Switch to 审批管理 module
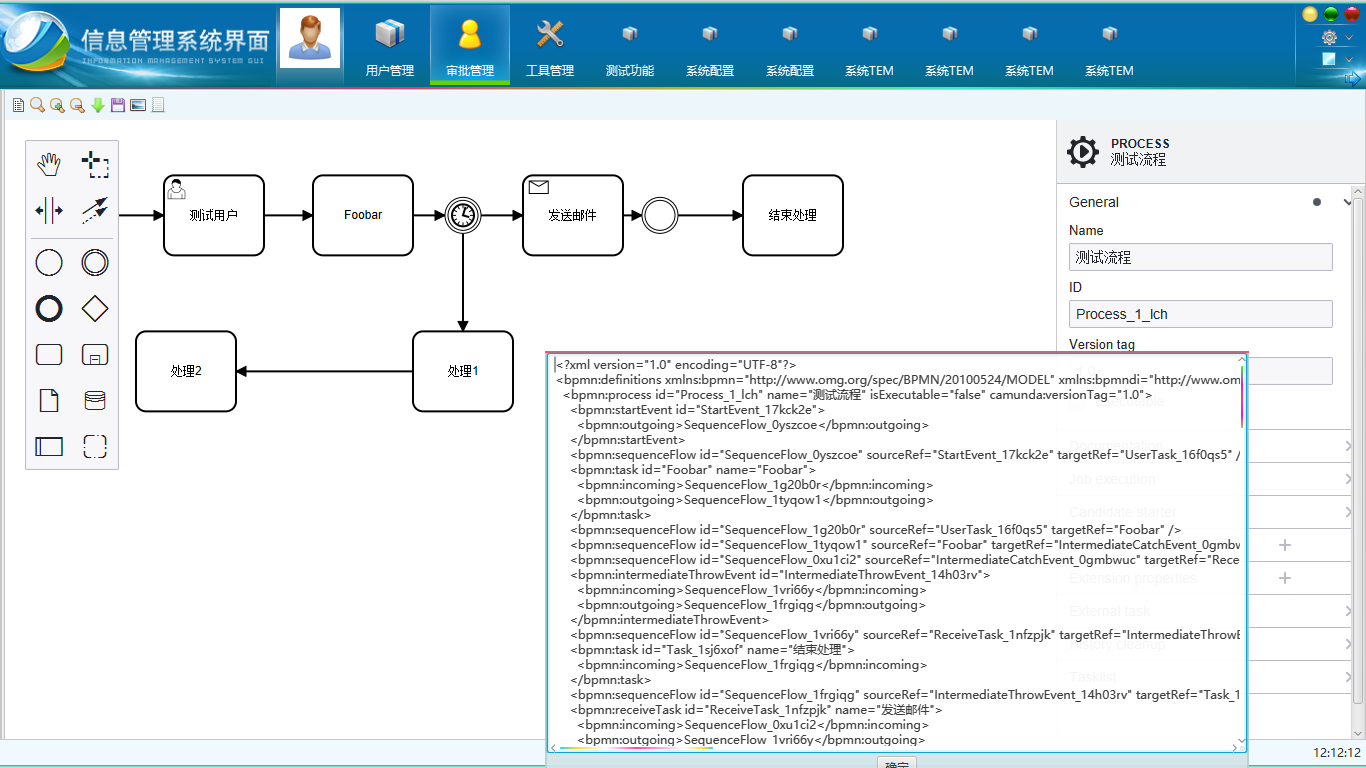 (470, 46)
